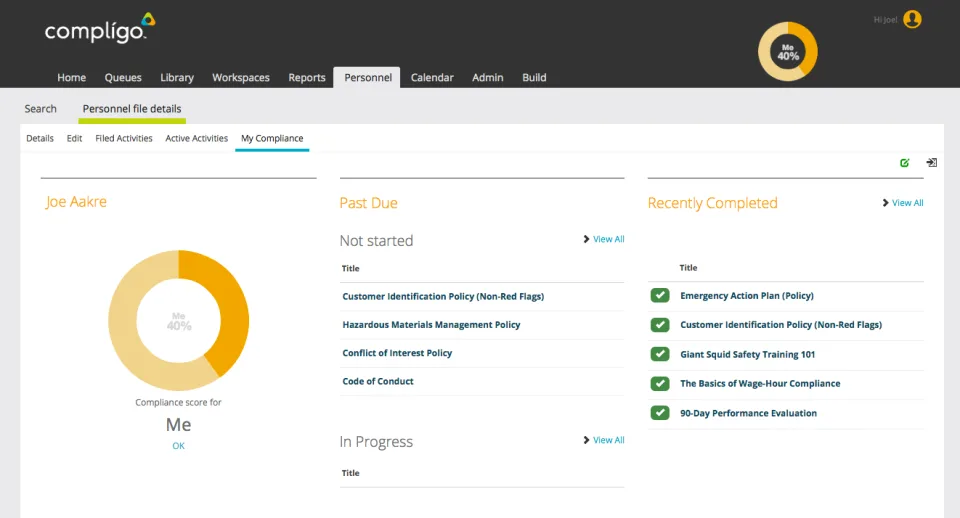Open Hazardous Materials Management Policy link
This screenshot has width=960, height=518.
pos(431,325)
